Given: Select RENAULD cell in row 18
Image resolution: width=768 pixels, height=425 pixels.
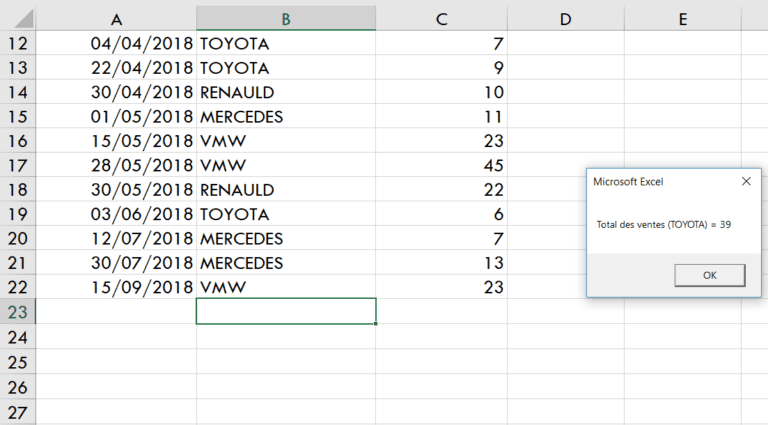Looking at the screenshot, I should tap(286, 189).
